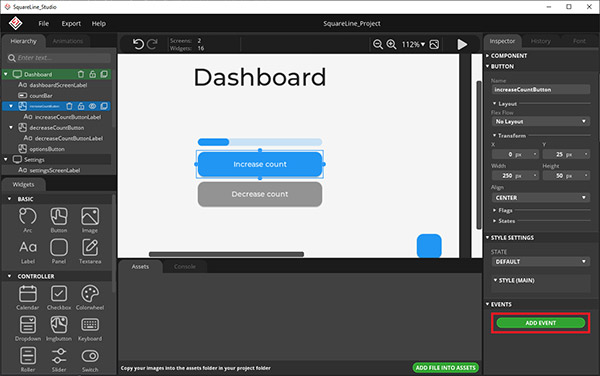Collapse the Dashboard tree node
This screenshot has height=376, width=600.
pyautogui.click(x=6, y=74)
